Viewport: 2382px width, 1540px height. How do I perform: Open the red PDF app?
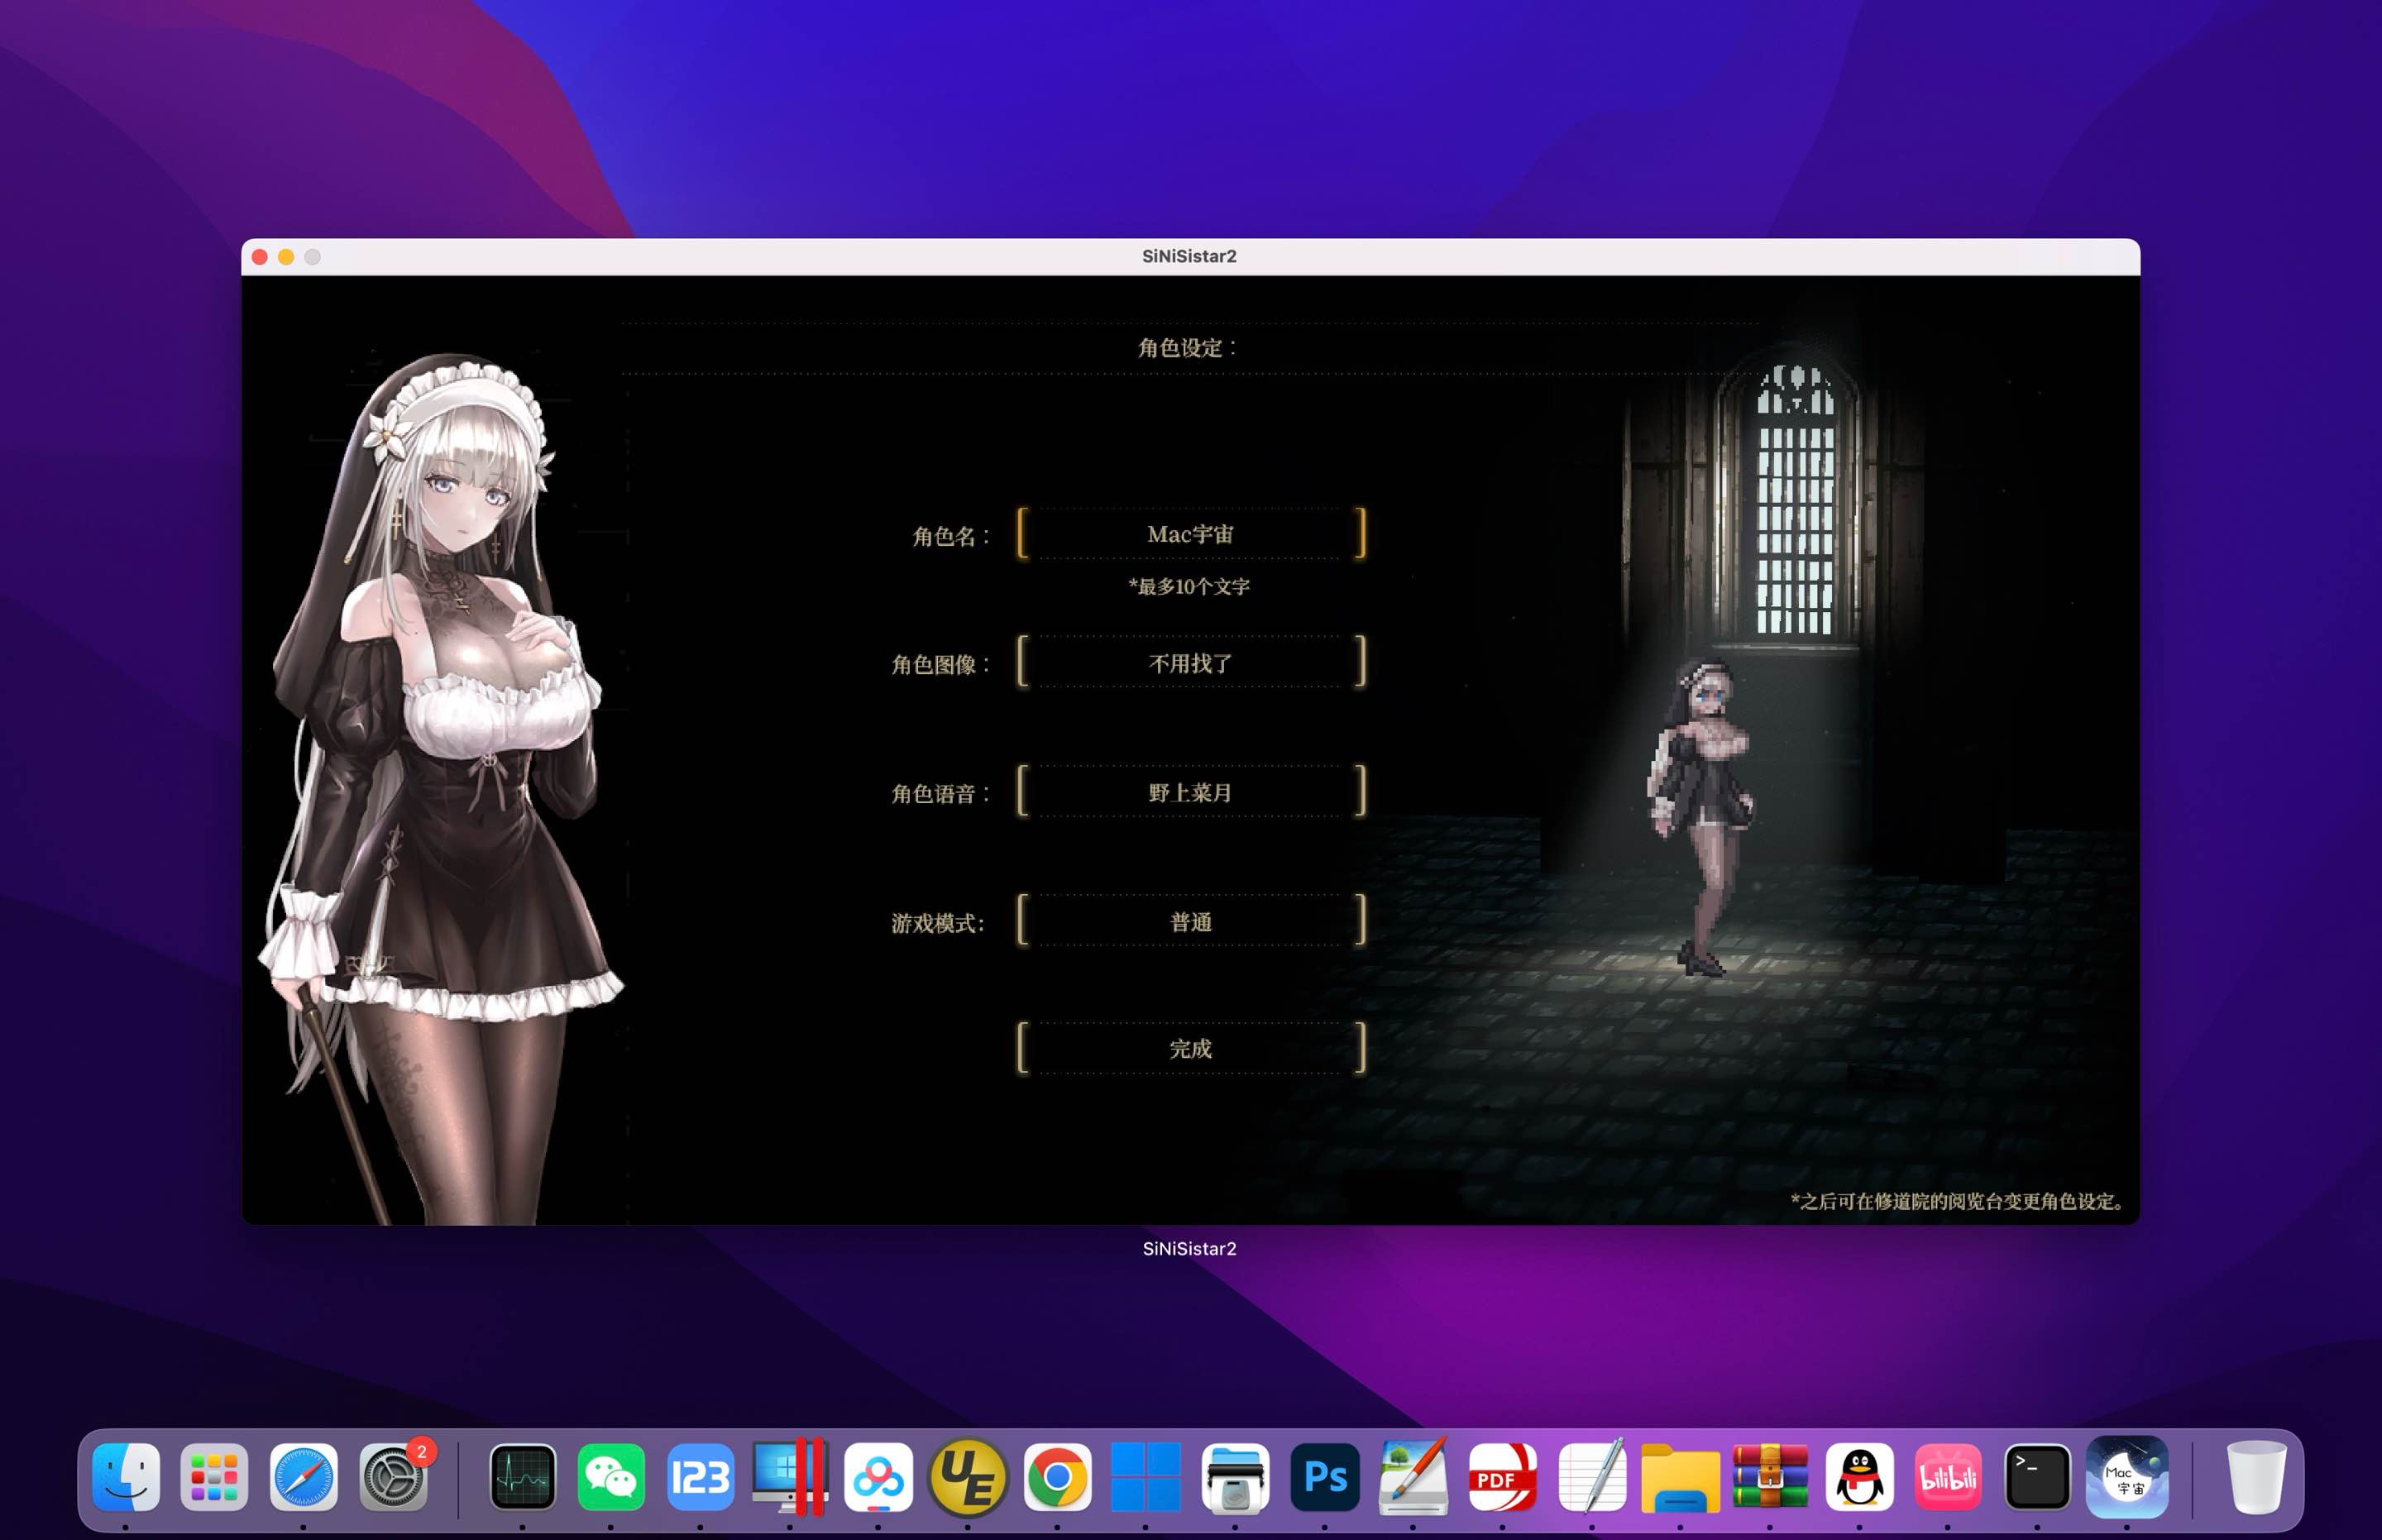point(1502,1477)
